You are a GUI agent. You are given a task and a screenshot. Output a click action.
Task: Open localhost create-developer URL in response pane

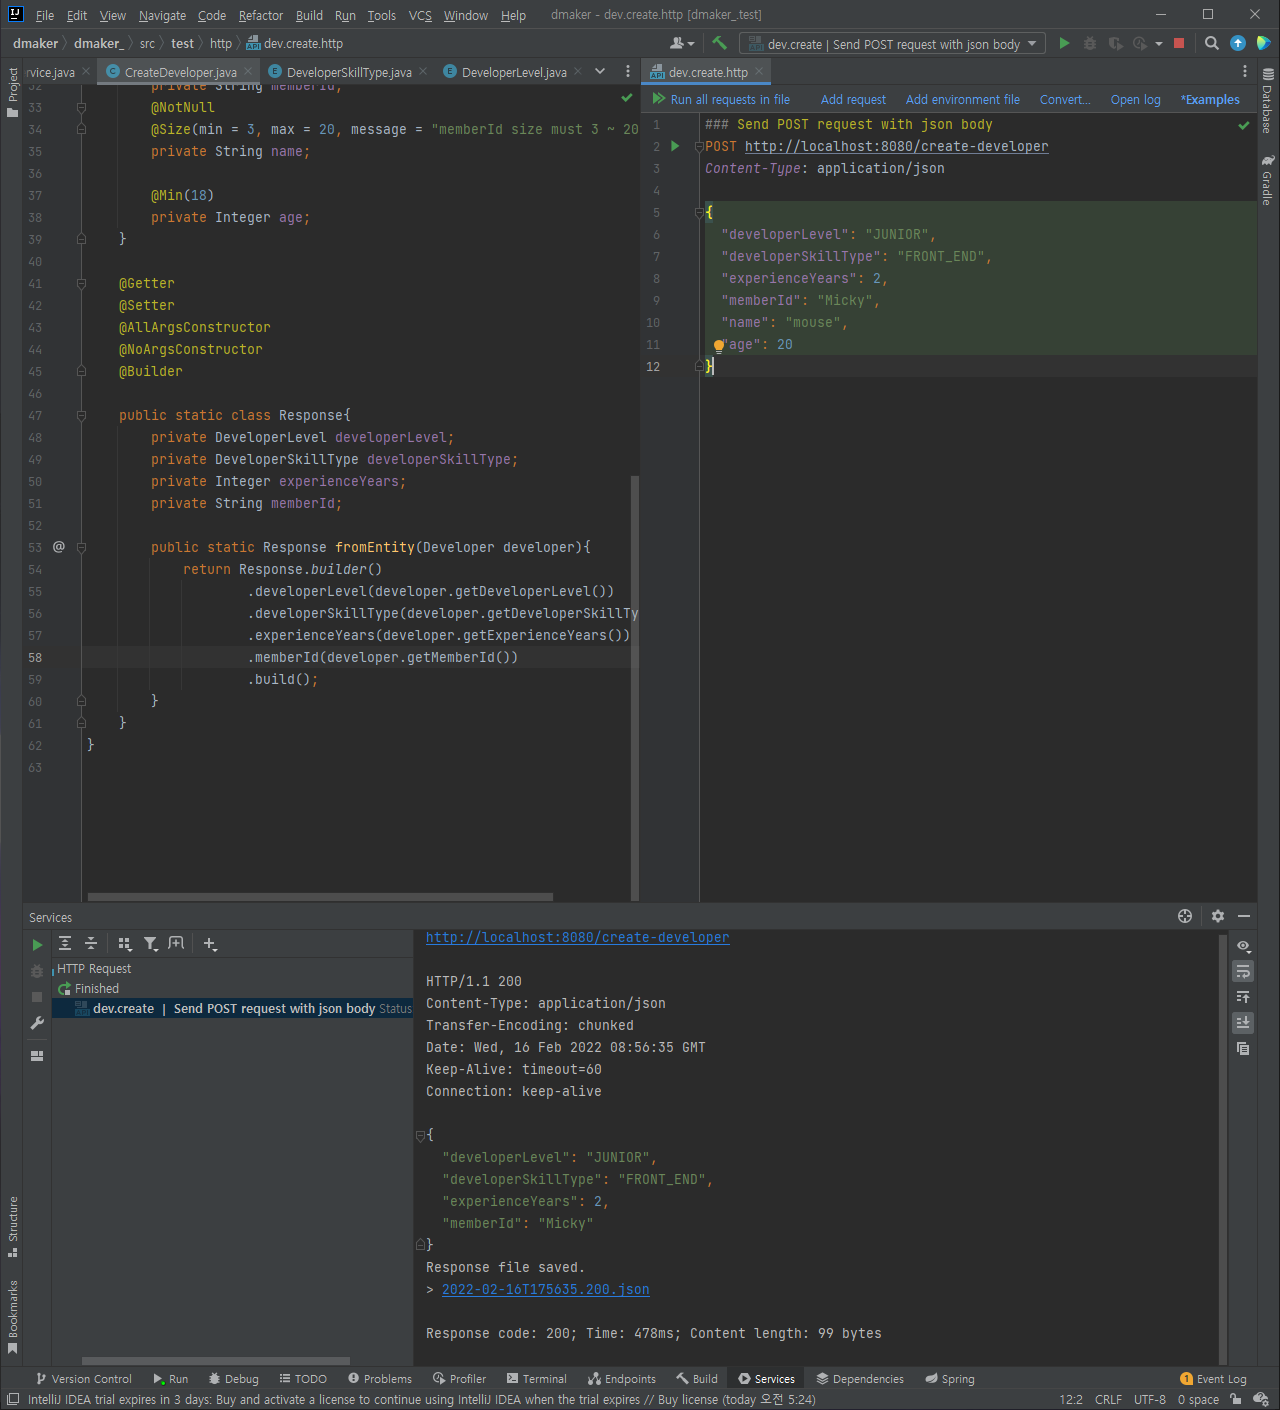578,937
